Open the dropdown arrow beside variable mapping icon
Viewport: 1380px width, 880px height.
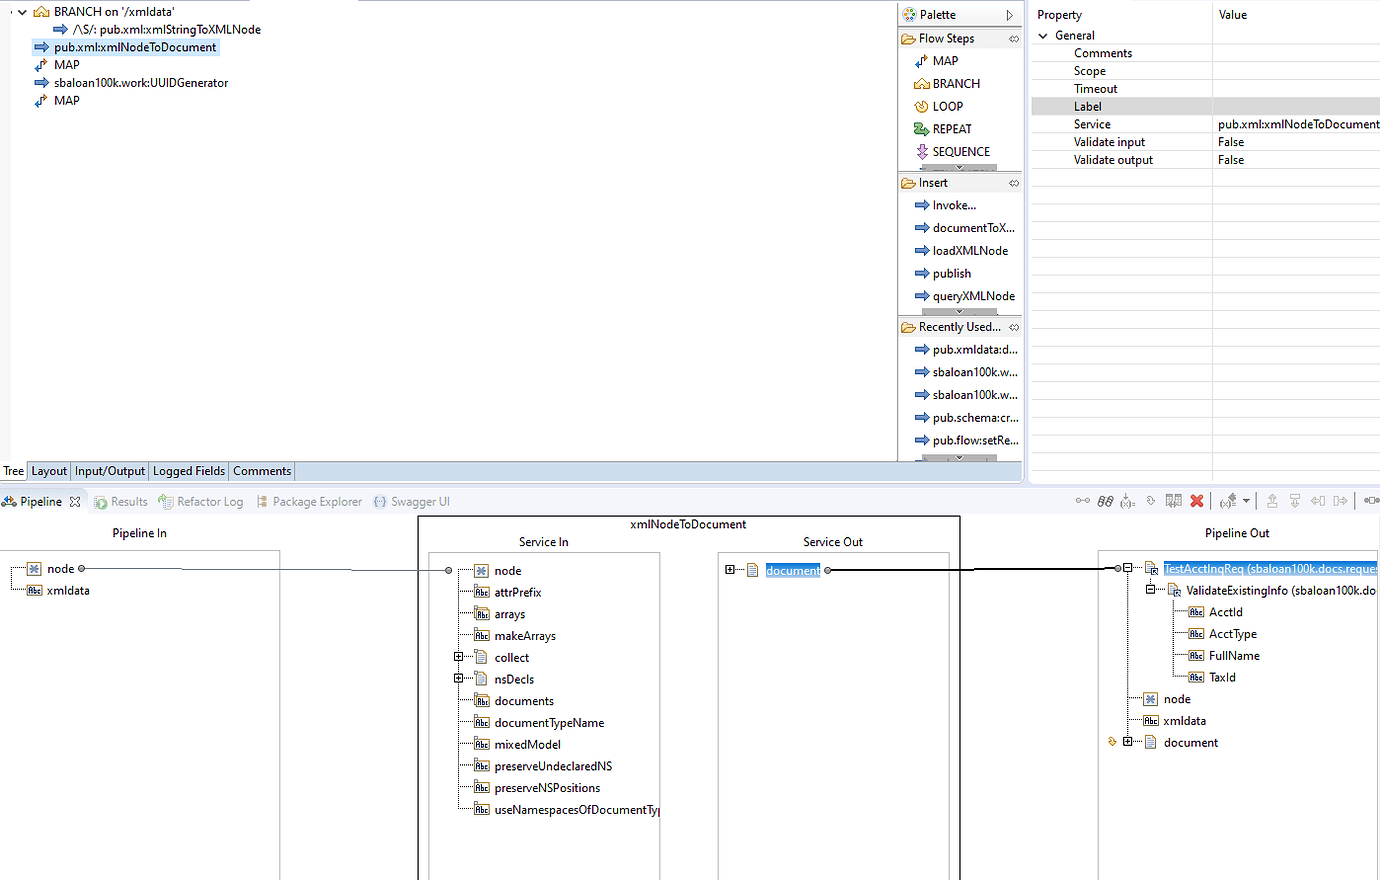point(1246,501)
